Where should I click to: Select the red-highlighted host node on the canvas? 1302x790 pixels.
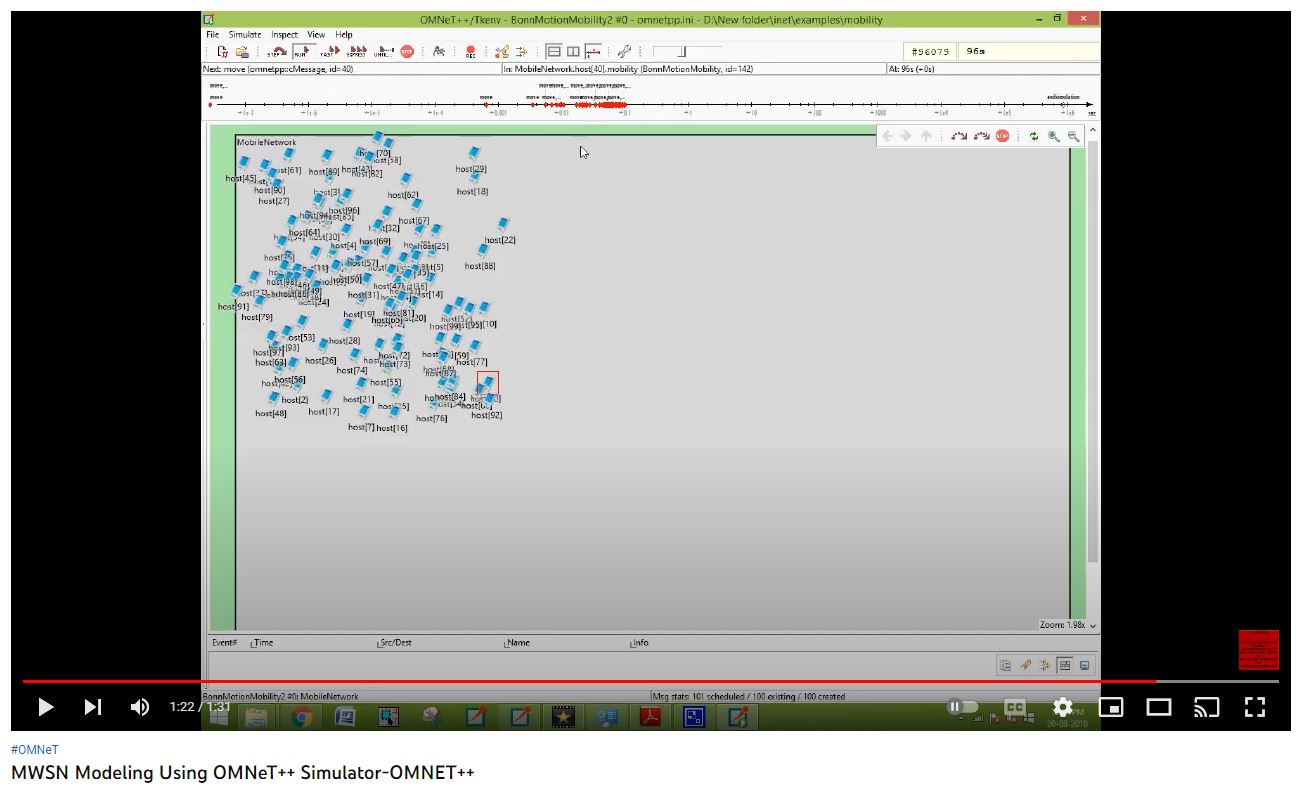pyautogui.click(x=488, y=383)
